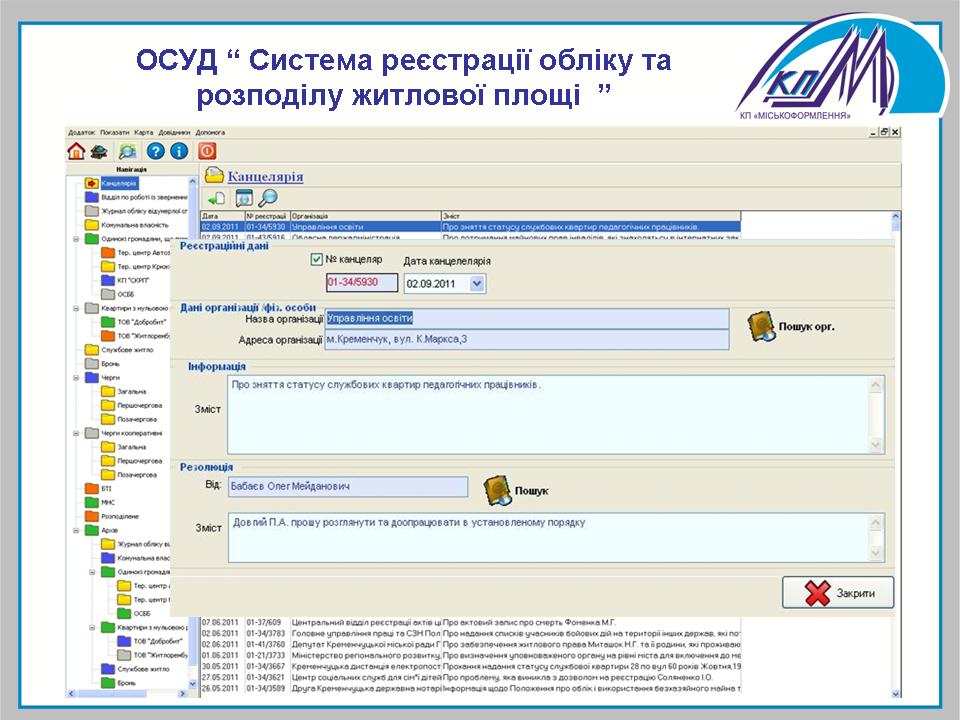Open the Дата канцелярія date dropdown
This screenshot has height=720, width=960.
476,284
